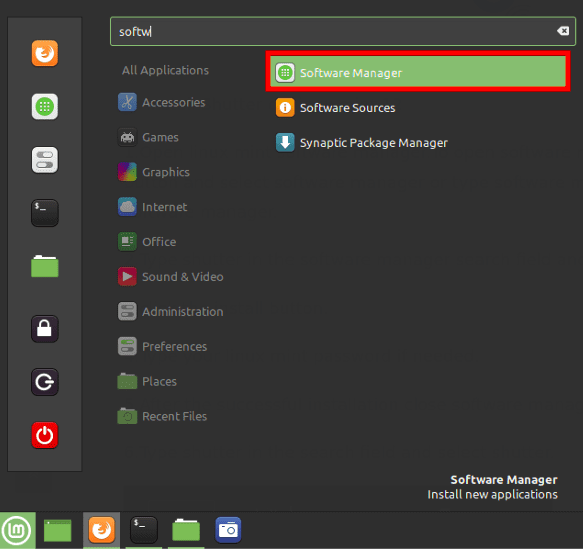583x549 pixels.
Task: Open Files manager from the bottom panel
Action: [x=186, y=530]
